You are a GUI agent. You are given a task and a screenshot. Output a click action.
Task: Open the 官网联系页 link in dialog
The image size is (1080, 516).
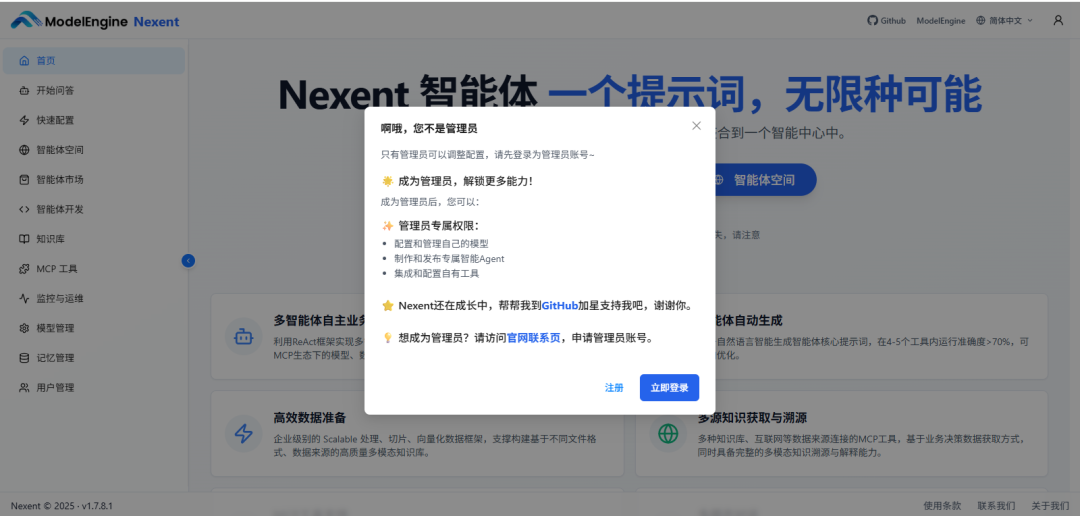[534, 338]
